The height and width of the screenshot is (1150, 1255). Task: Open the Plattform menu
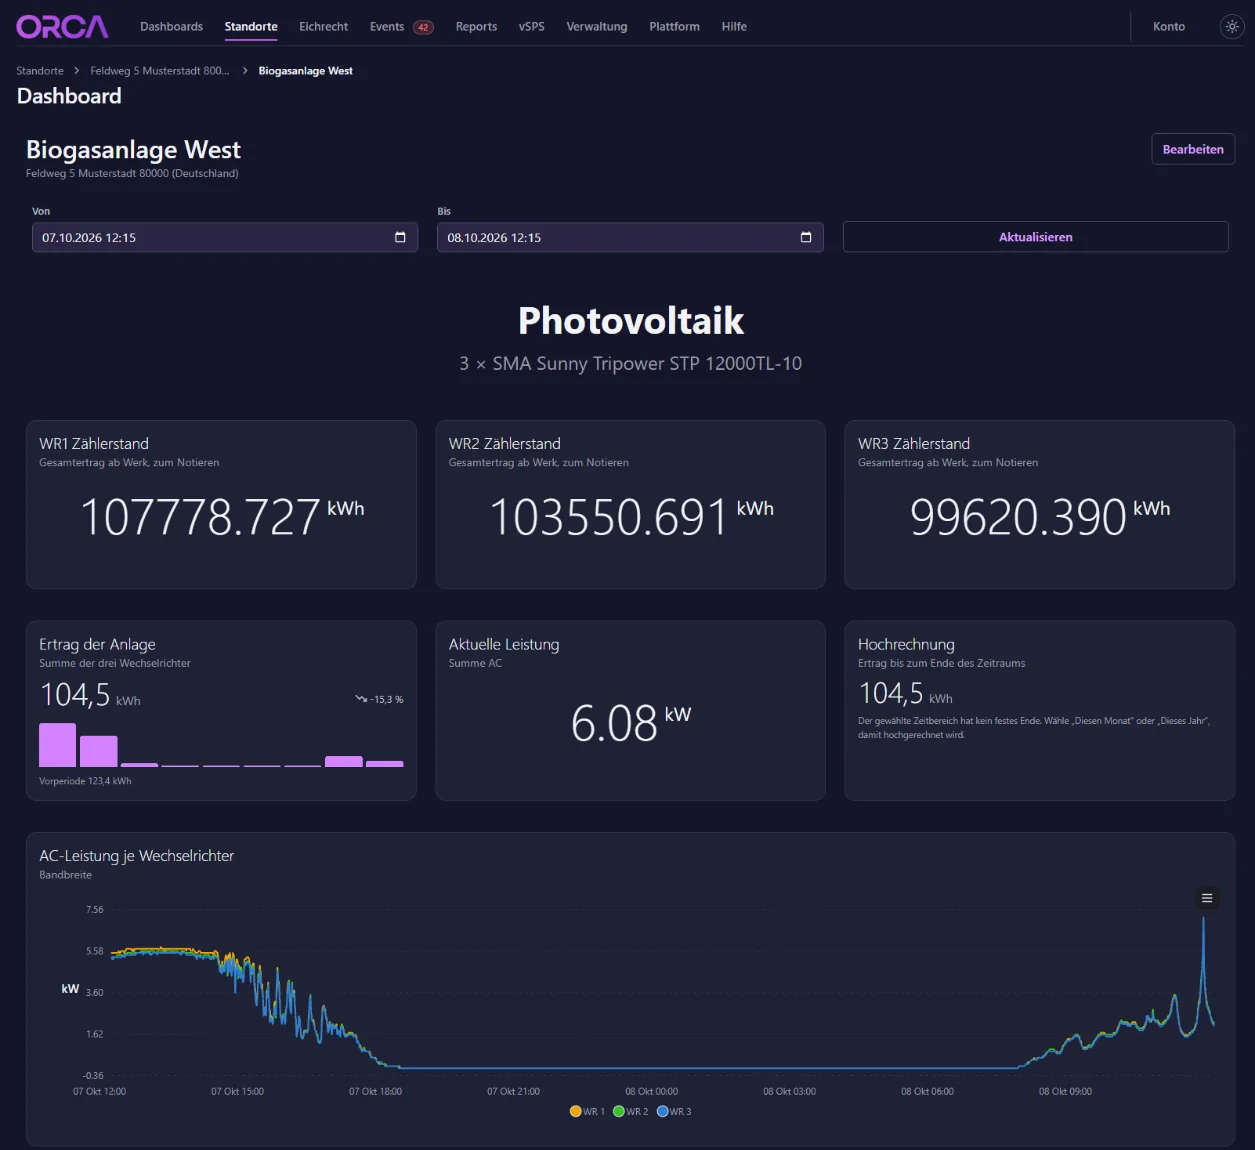coord(674,27)
